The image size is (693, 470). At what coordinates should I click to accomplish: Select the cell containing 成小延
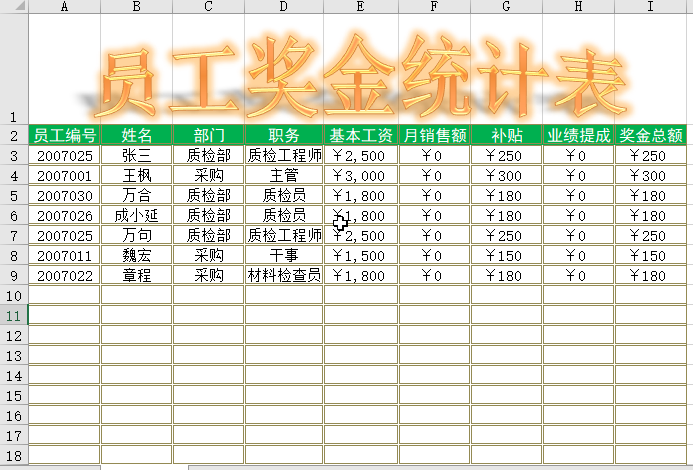pyautogui.click(x=136, y=215)
